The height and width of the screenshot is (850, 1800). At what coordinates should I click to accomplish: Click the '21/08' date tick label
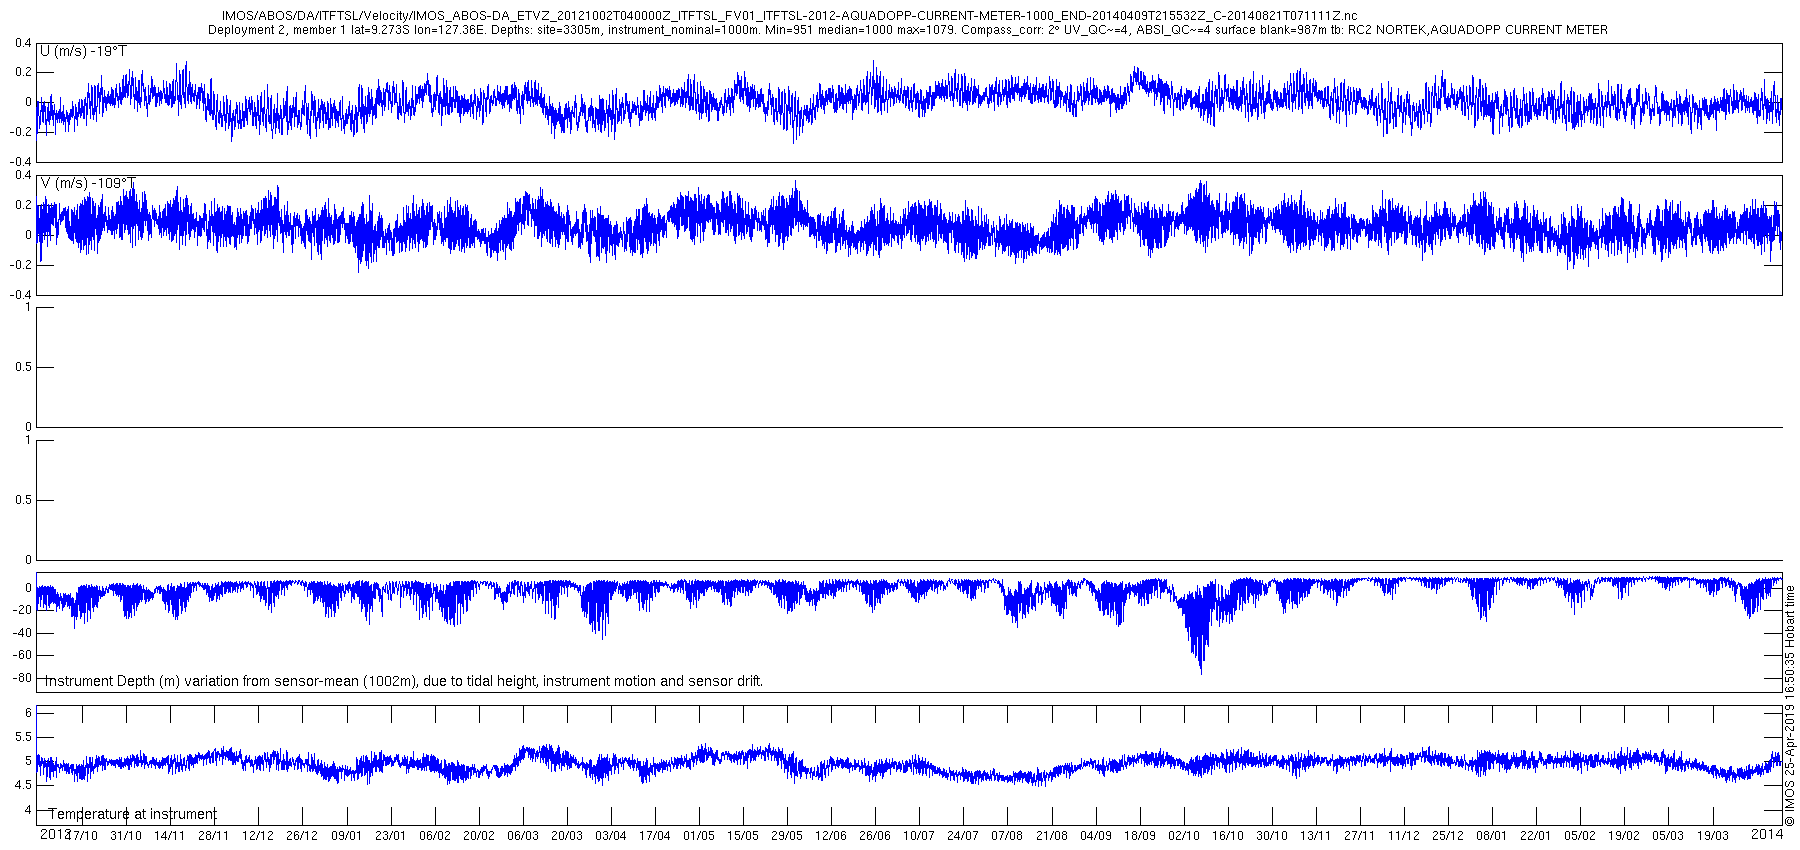pos(1052,835)
